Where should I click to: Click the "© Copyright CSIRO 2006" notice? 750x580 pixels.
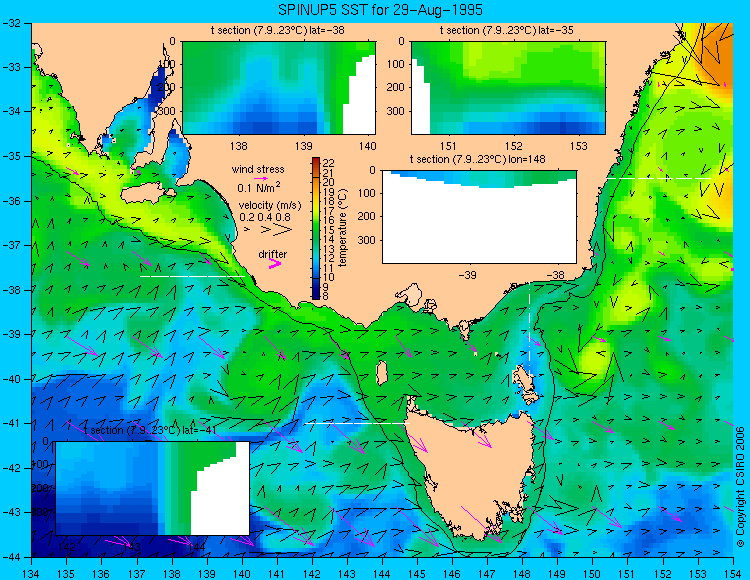740,487
